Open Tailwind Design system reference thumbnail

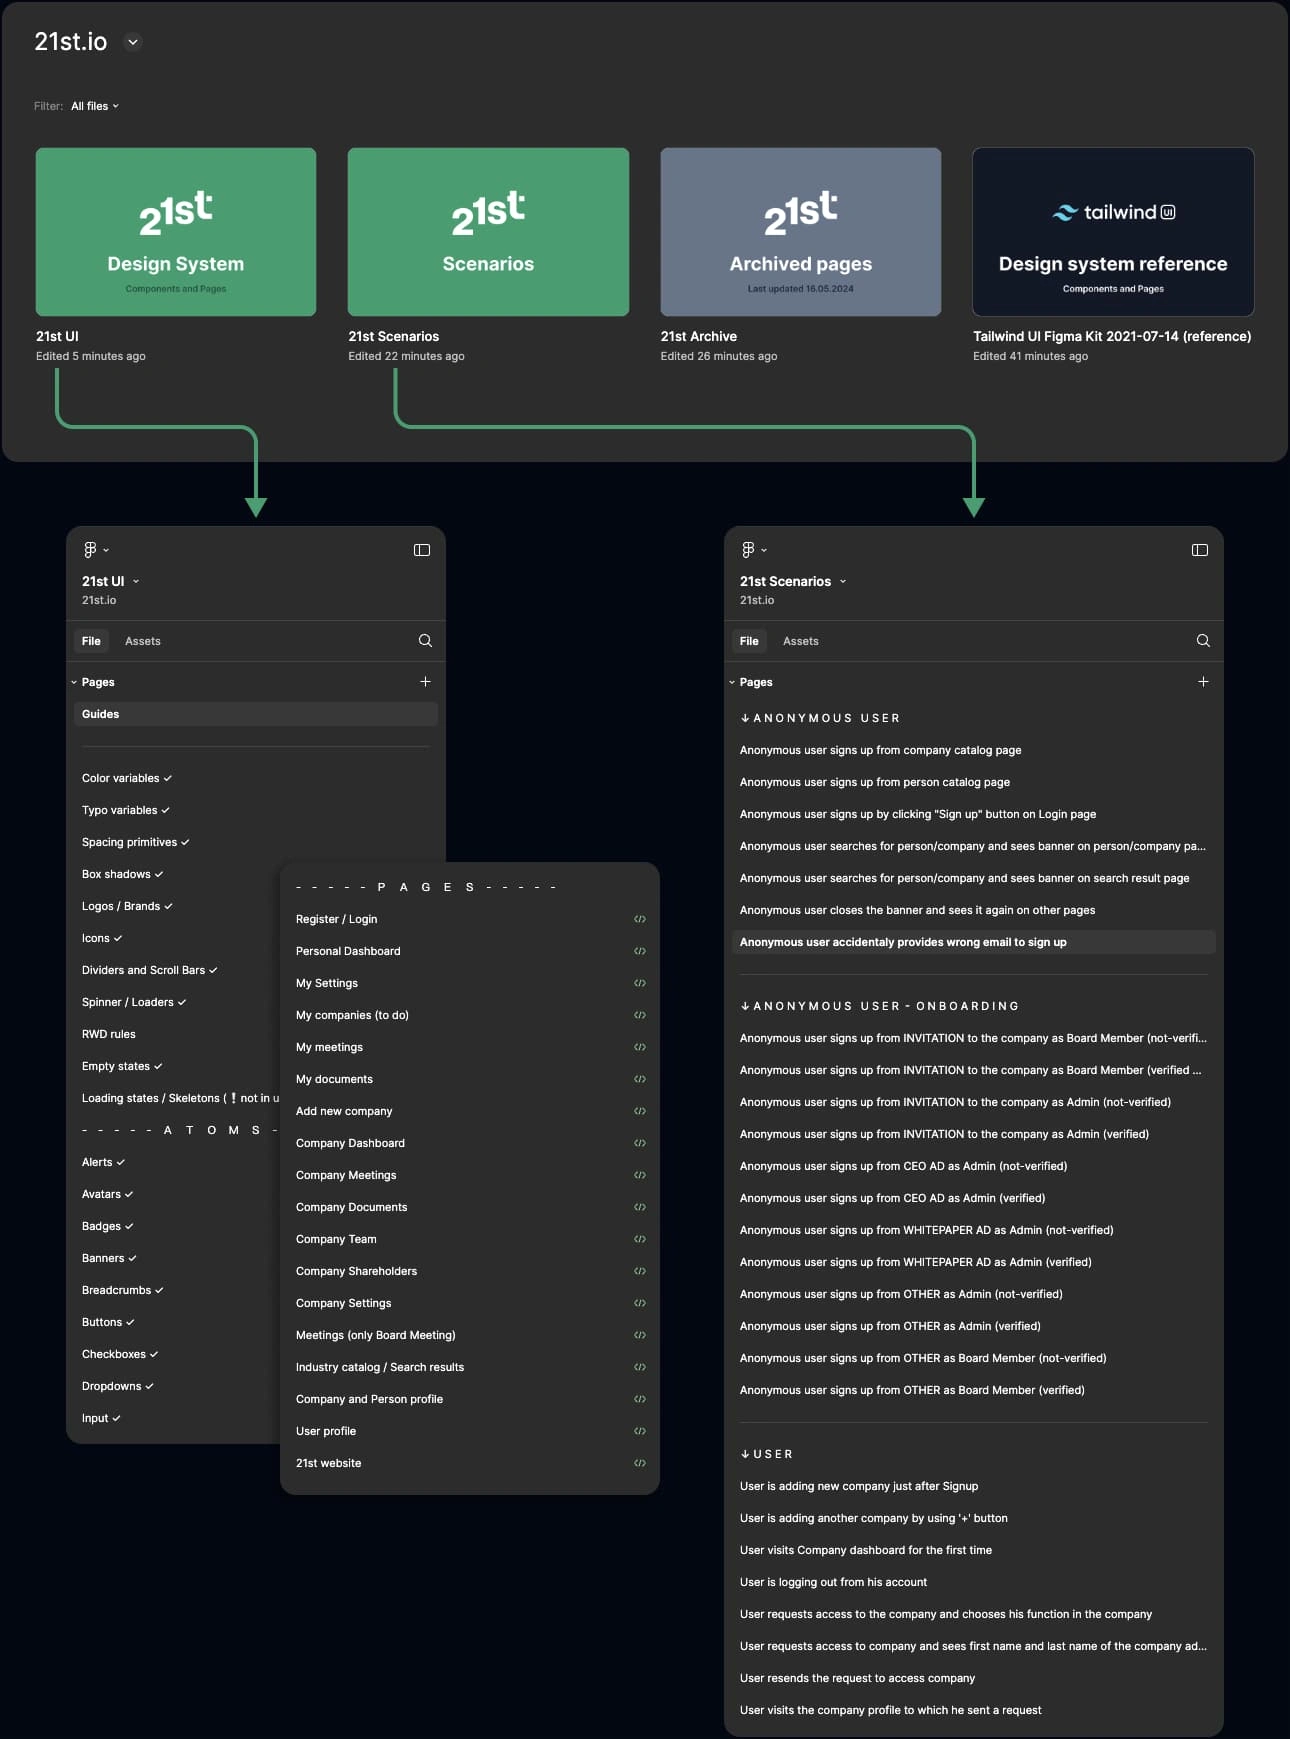coord(1113,232)
